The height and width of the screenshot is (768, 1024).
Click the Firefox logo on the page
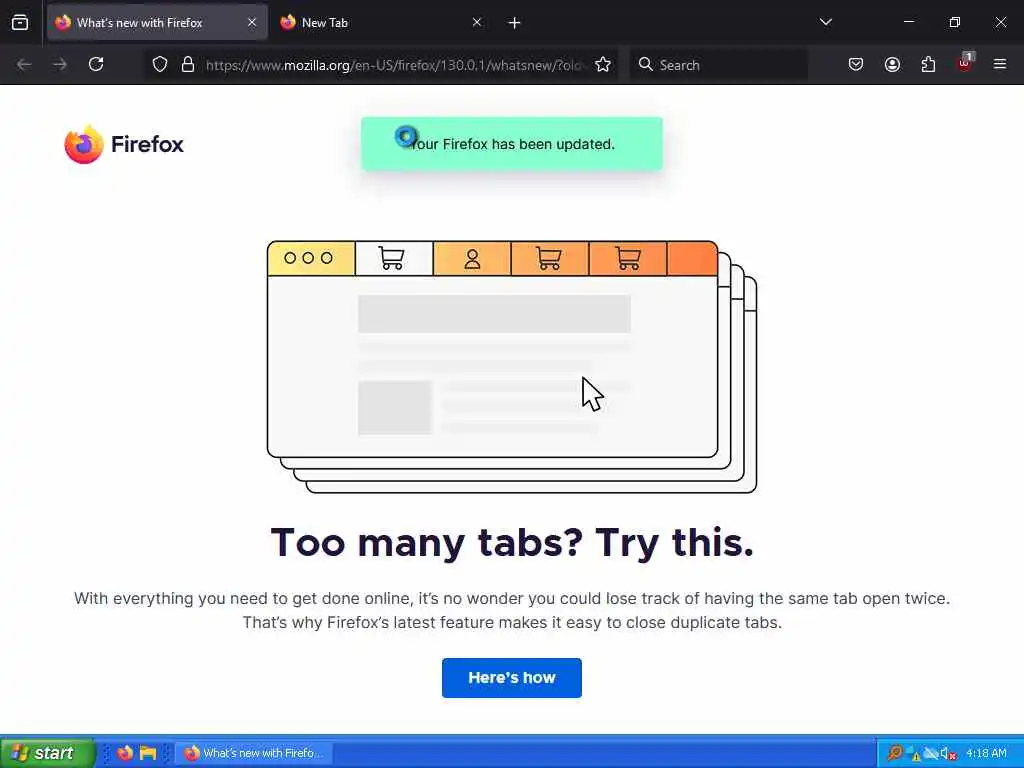tap(124, 144)
